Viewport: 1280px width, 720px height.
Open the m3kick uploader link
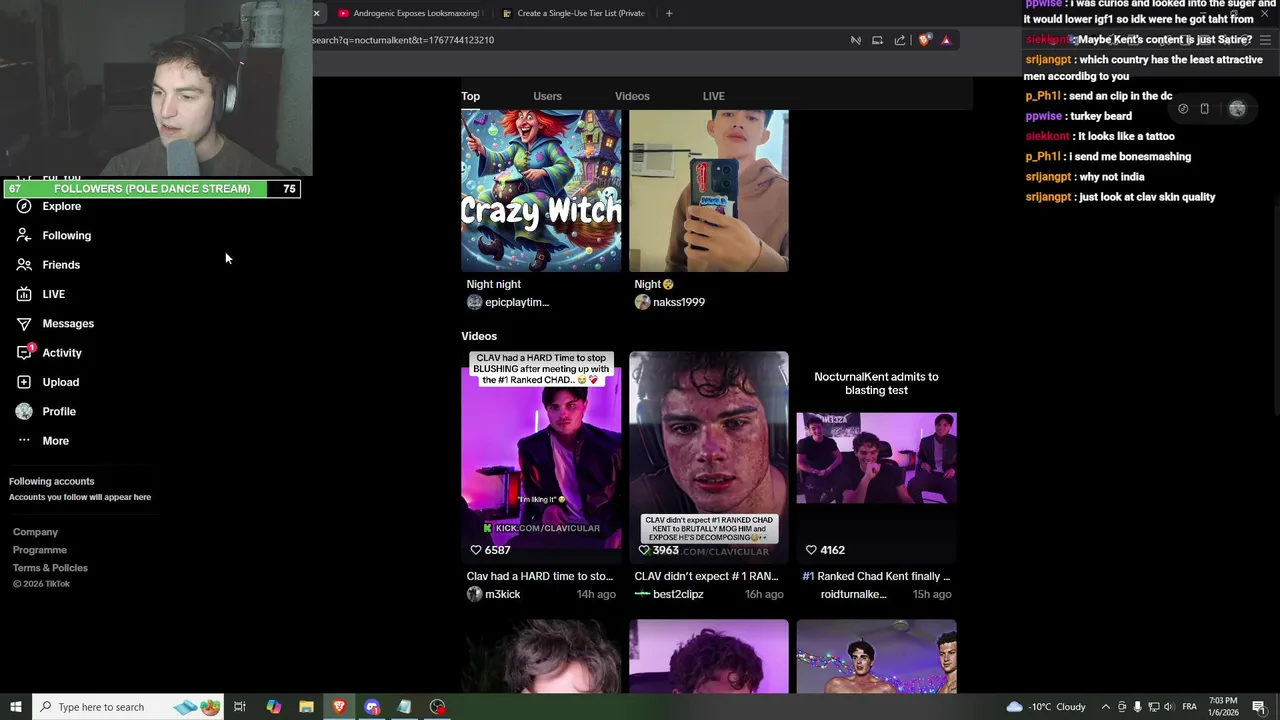pos(494,594)
